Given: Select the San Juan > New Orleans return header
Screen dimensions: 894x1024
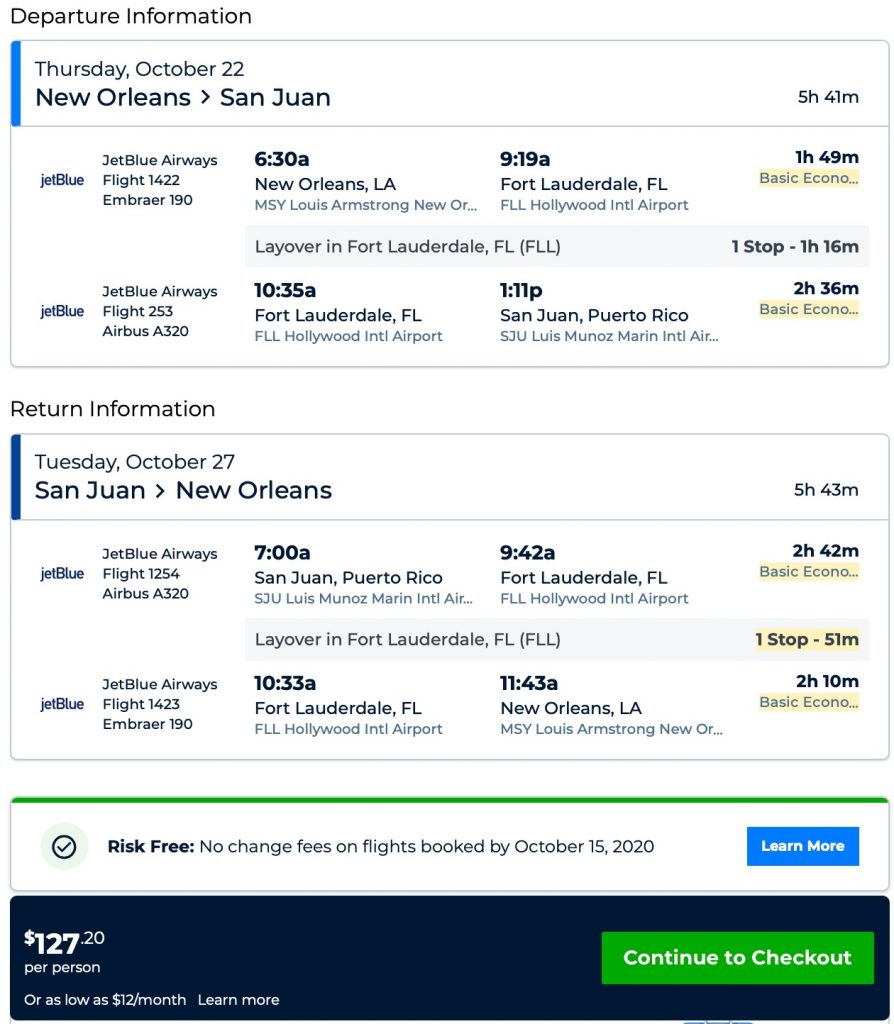Looking at the screenshot, I should [x=183, y=490].
